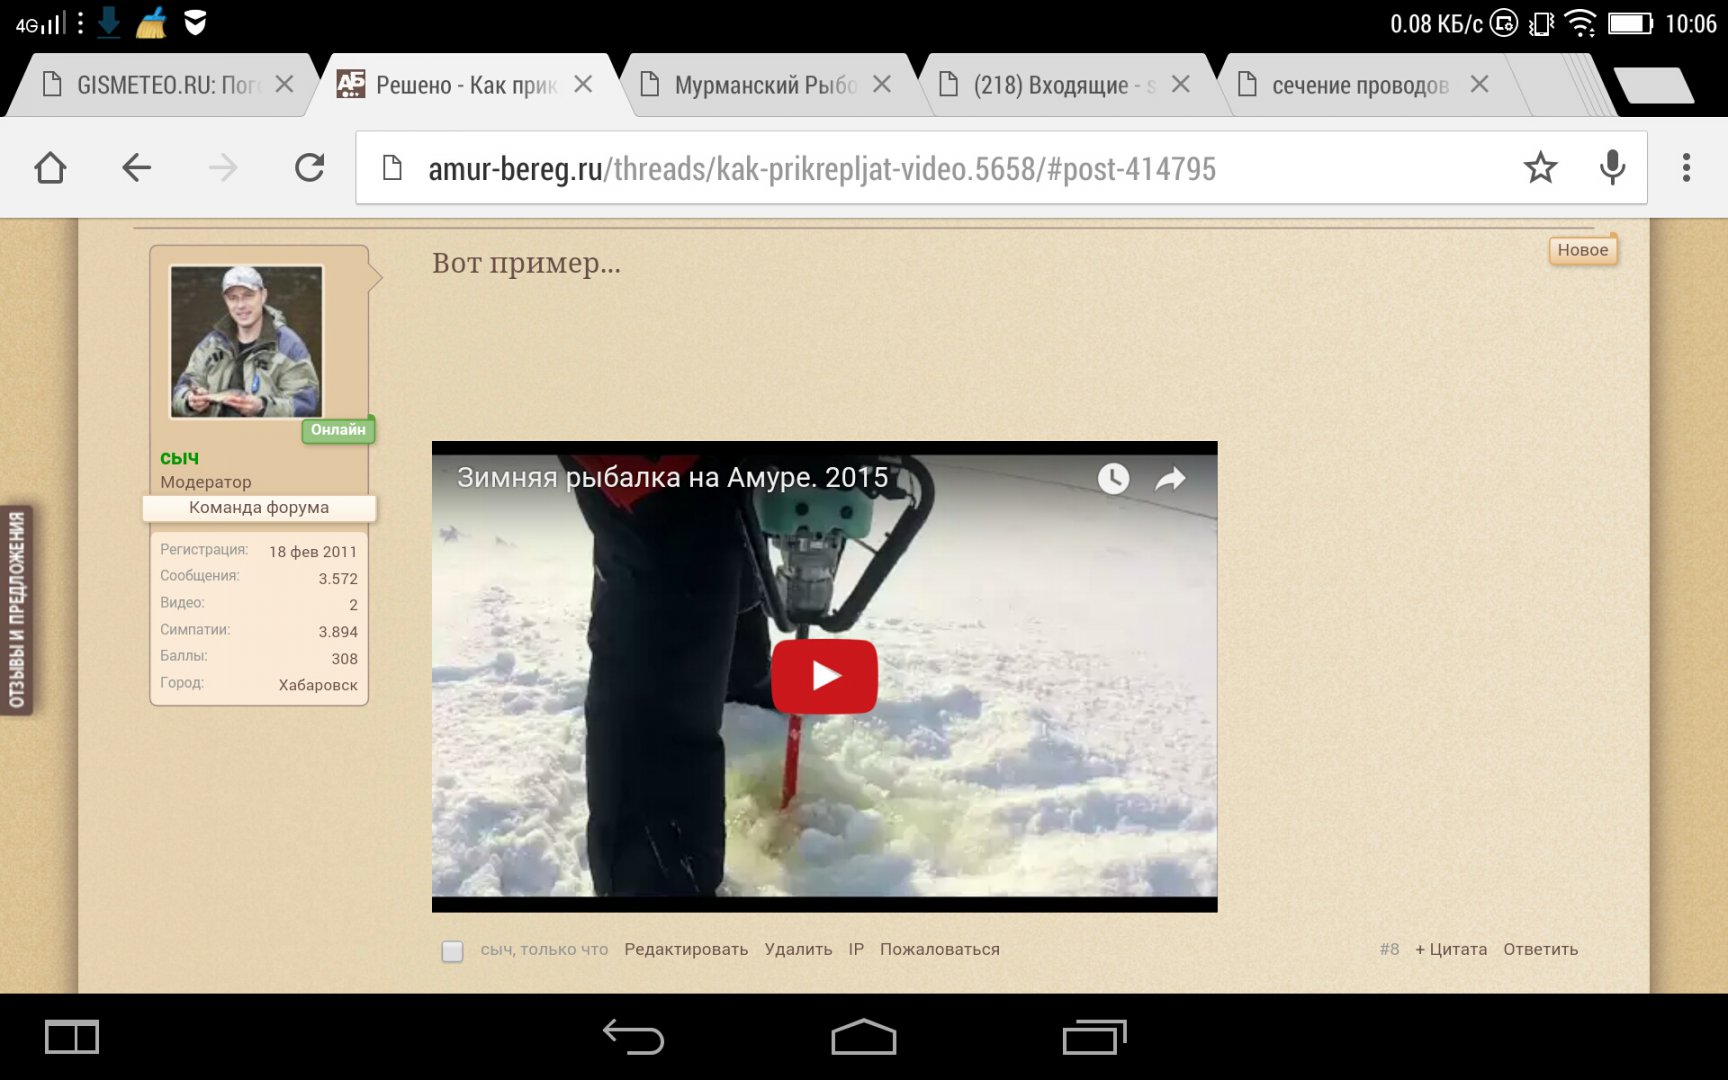
Task: Click the Новое post badge
Action: pos(1582,250)
